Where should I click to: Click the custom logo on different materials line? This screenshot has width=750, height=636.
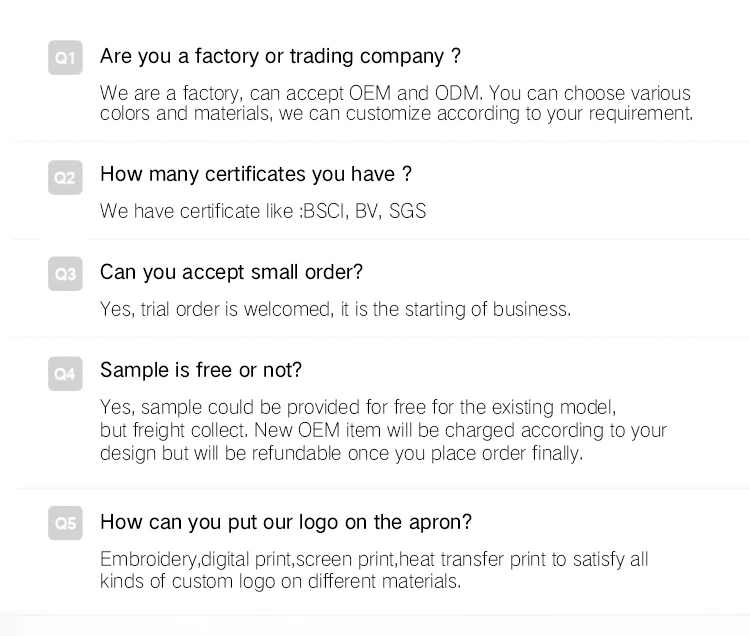(281, 581)
